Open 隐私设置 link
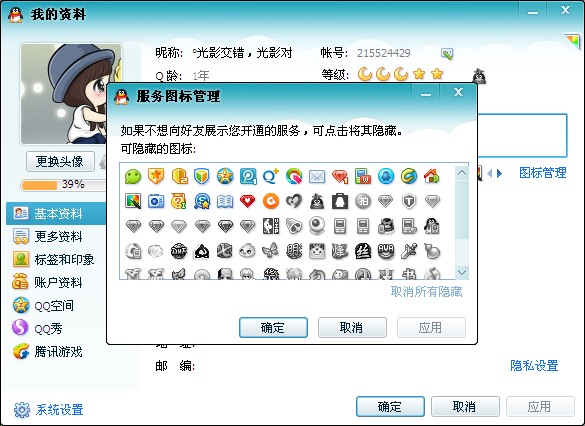Viewport: 585px width, 426px height. [x=534, y=366]
